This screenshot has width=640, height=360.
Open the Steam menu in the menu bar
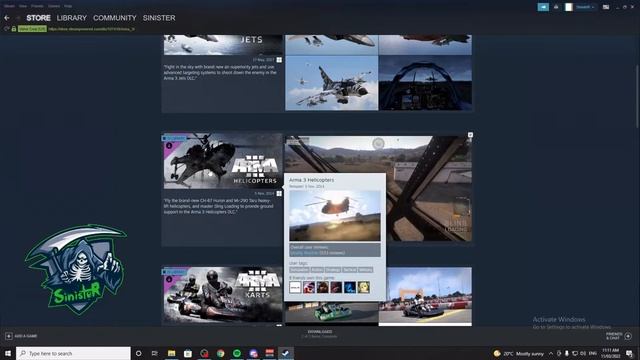(9, 6)
